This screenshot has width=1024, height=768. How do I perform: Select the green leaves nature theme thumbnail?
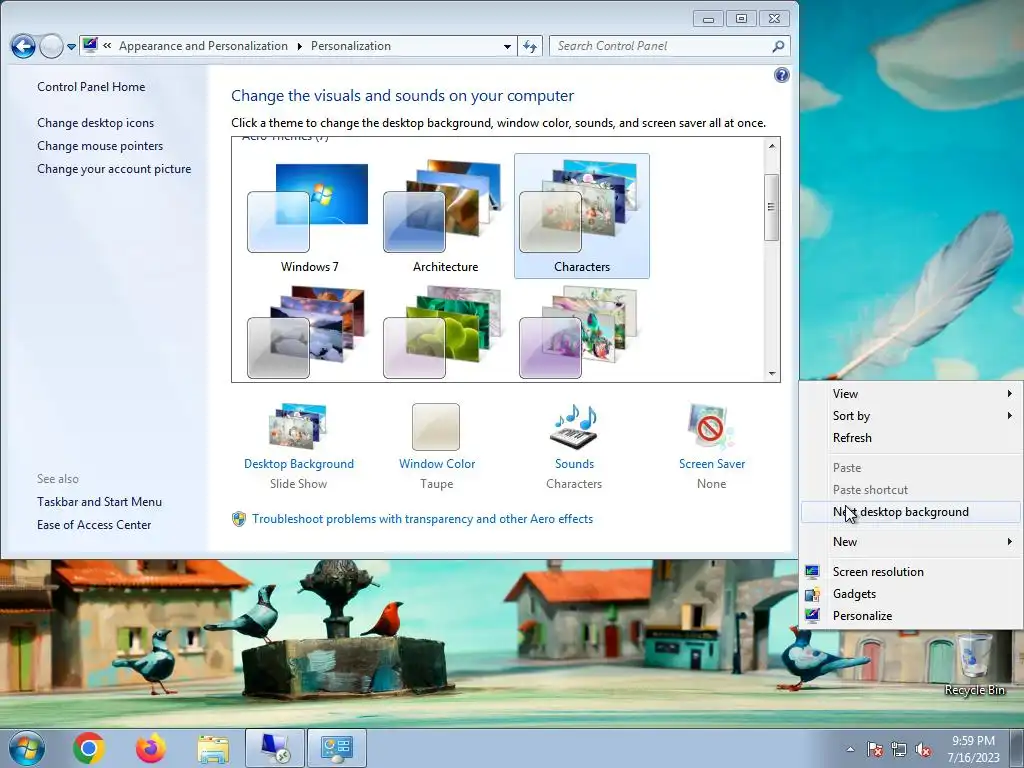pos(443,333)
